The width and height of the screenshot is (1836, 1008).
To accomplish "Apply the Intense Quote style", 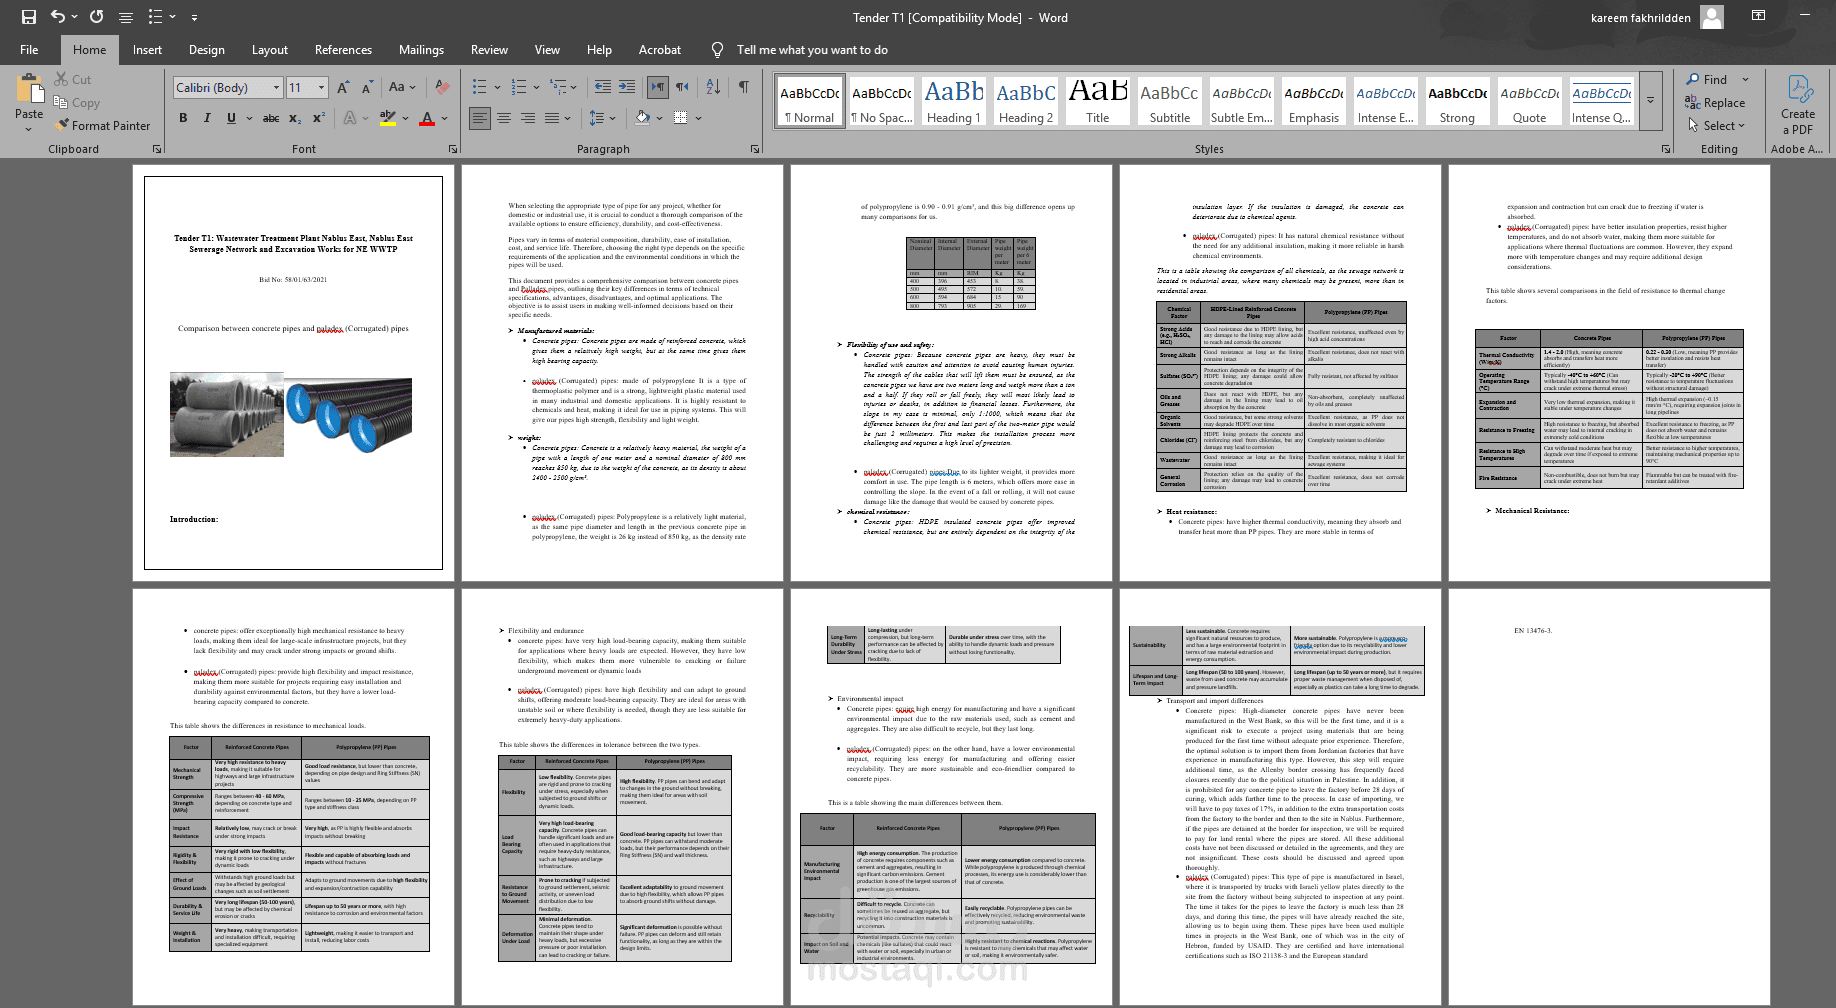I will coord(1602,101).
